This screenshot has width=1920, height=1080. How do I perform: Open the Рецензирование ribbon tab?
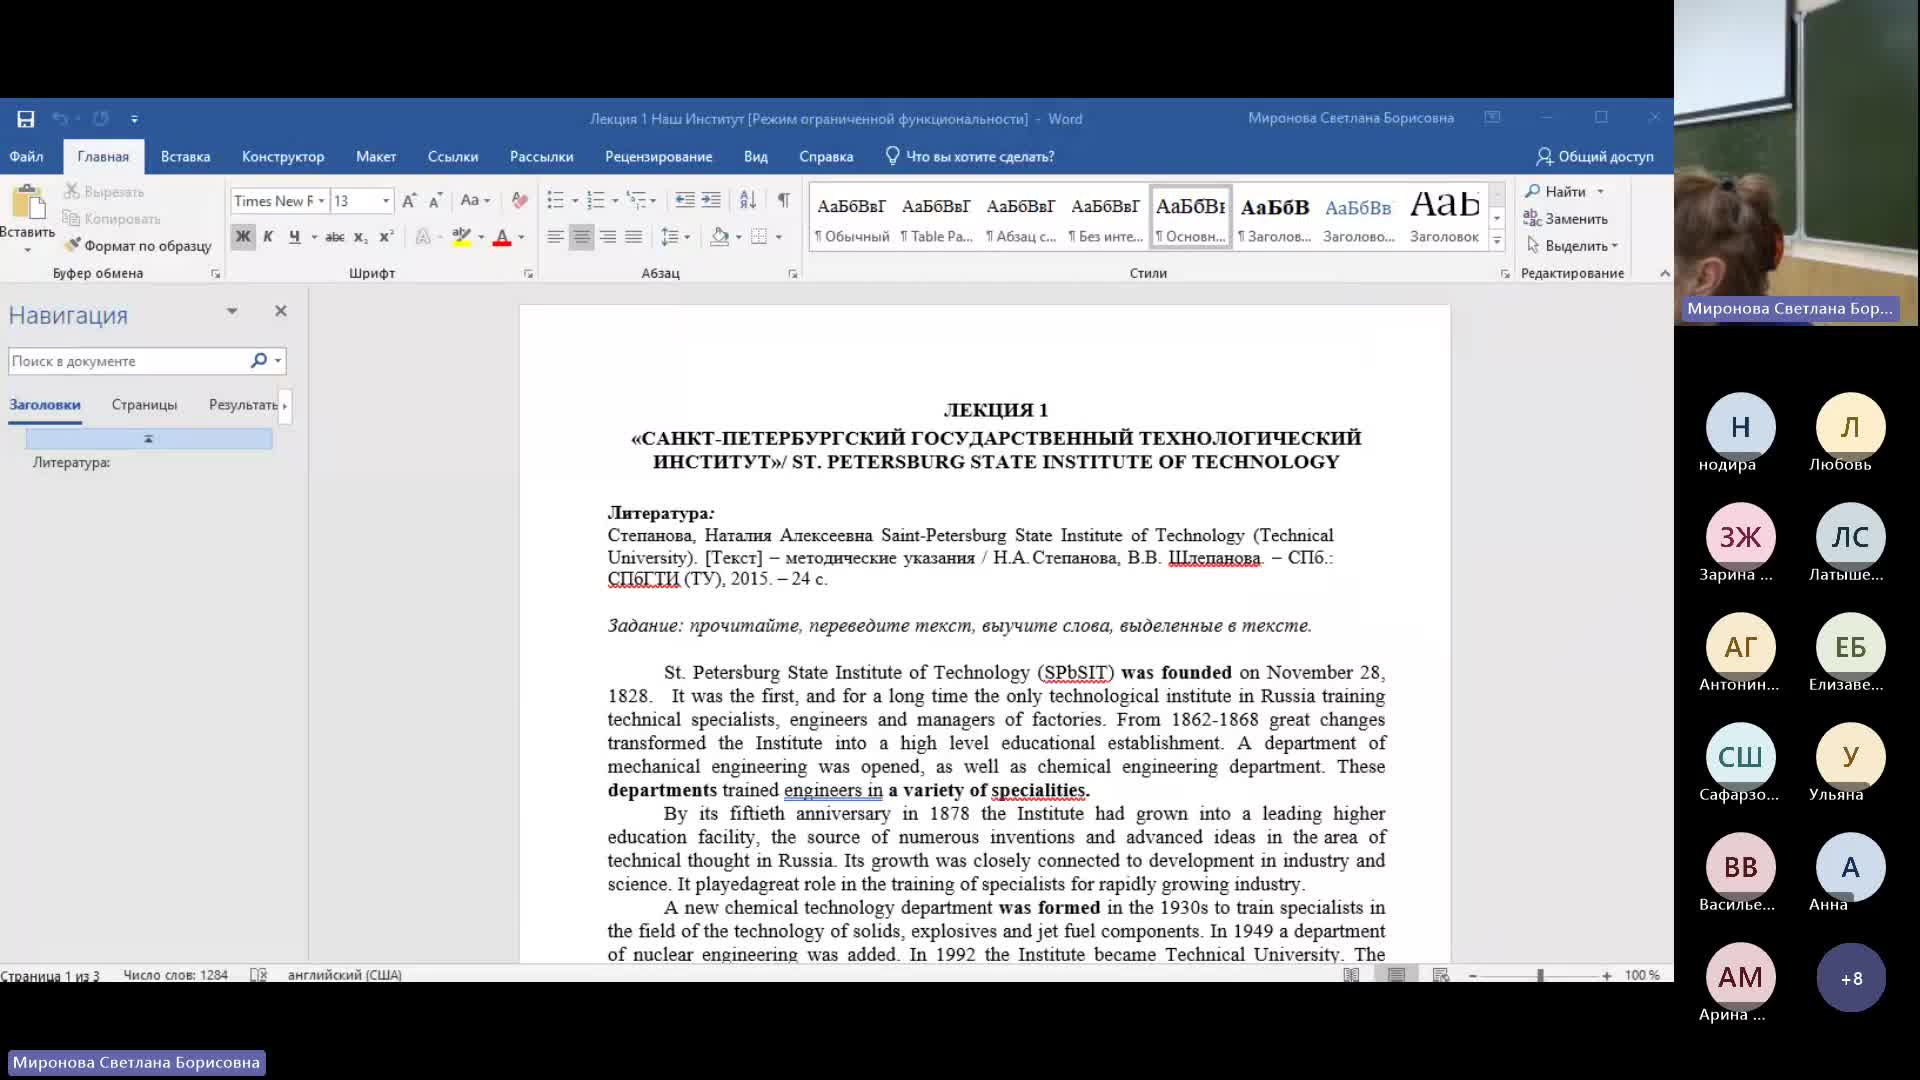coord(658,157)
